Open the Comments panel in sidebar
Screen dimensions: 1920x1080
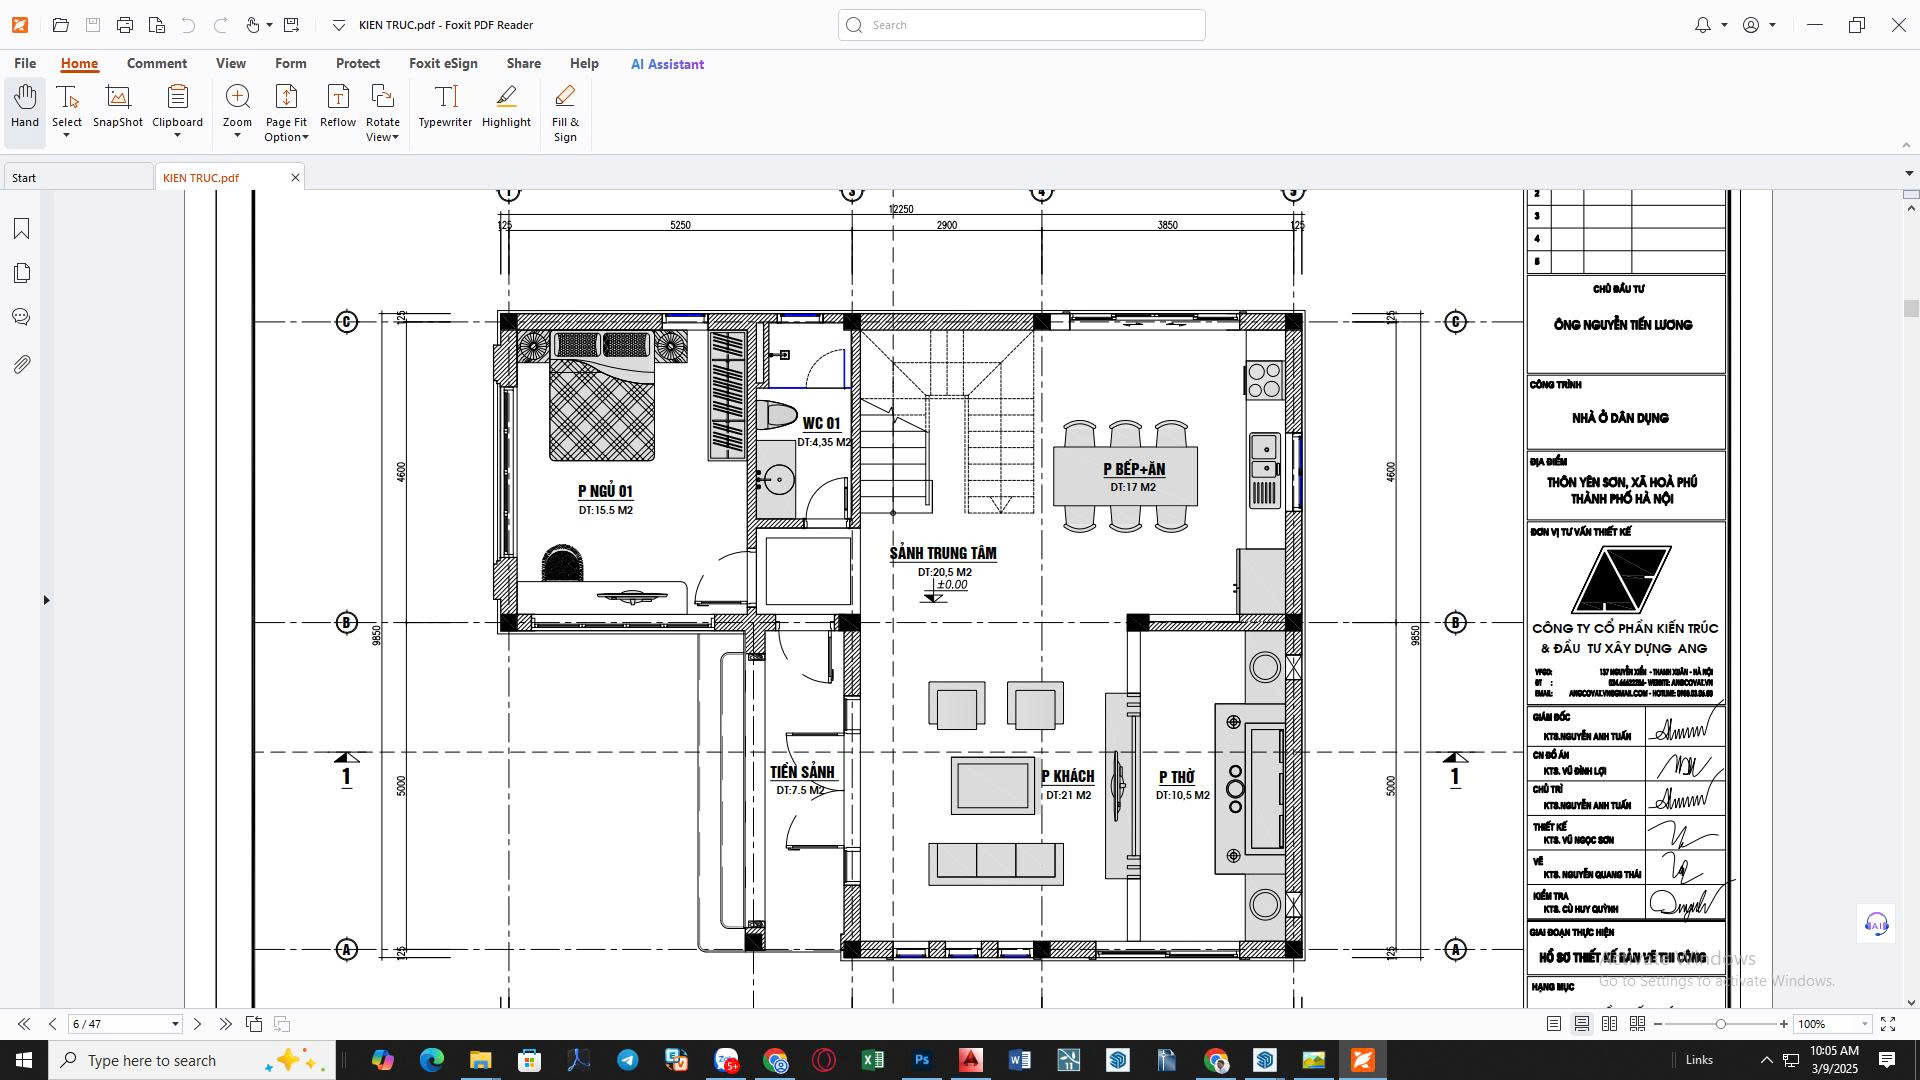point(21,317)
